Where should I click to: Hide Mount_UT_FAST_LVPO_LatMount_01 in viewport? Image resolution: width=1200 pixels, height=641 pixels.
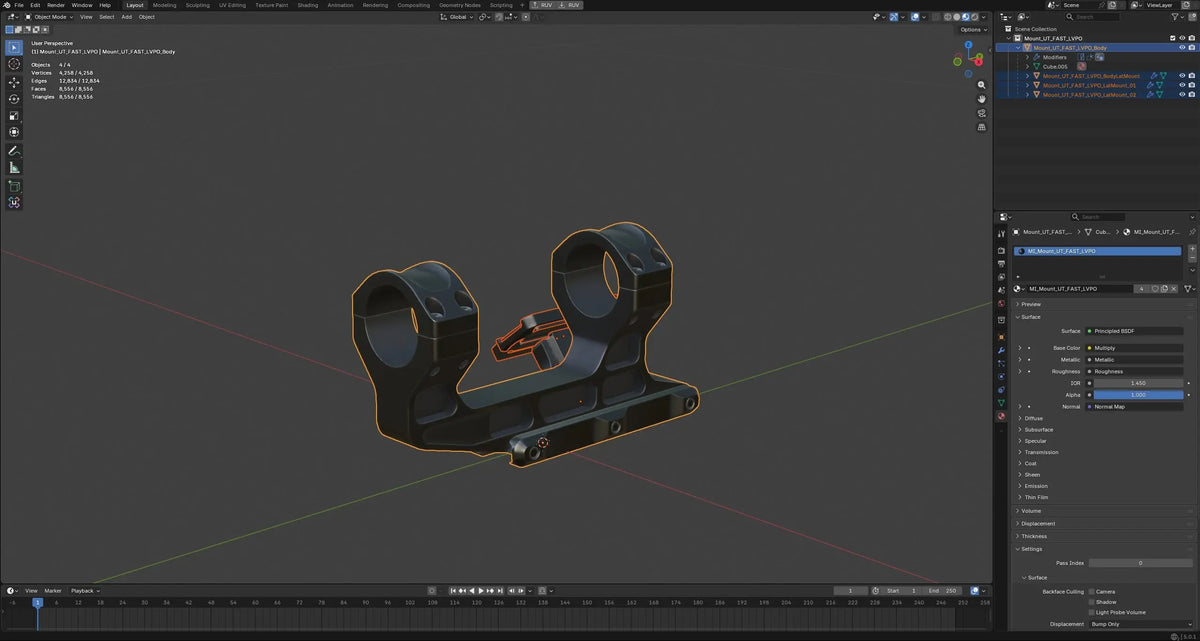tap(1182, 85)
